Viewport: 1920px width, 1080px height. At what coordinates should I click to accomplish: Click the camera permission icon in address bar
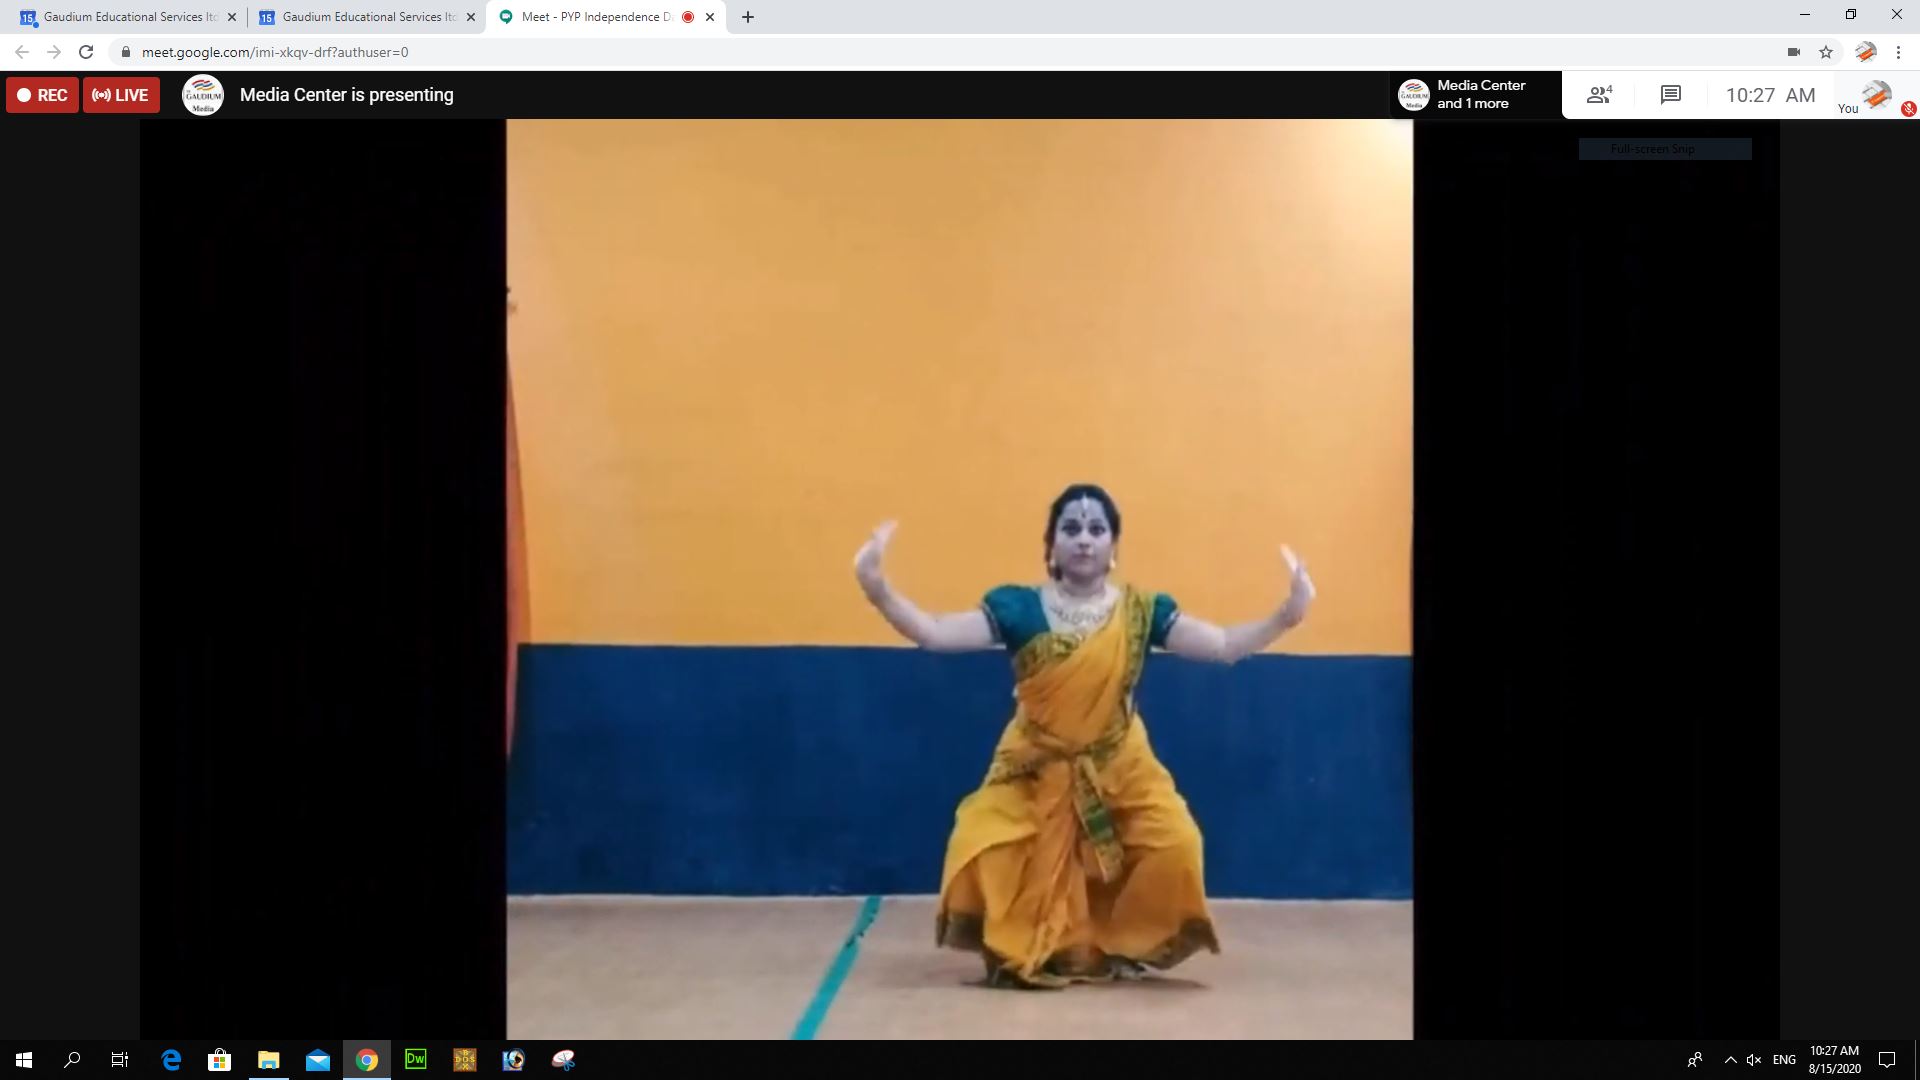pos(1794,52)
